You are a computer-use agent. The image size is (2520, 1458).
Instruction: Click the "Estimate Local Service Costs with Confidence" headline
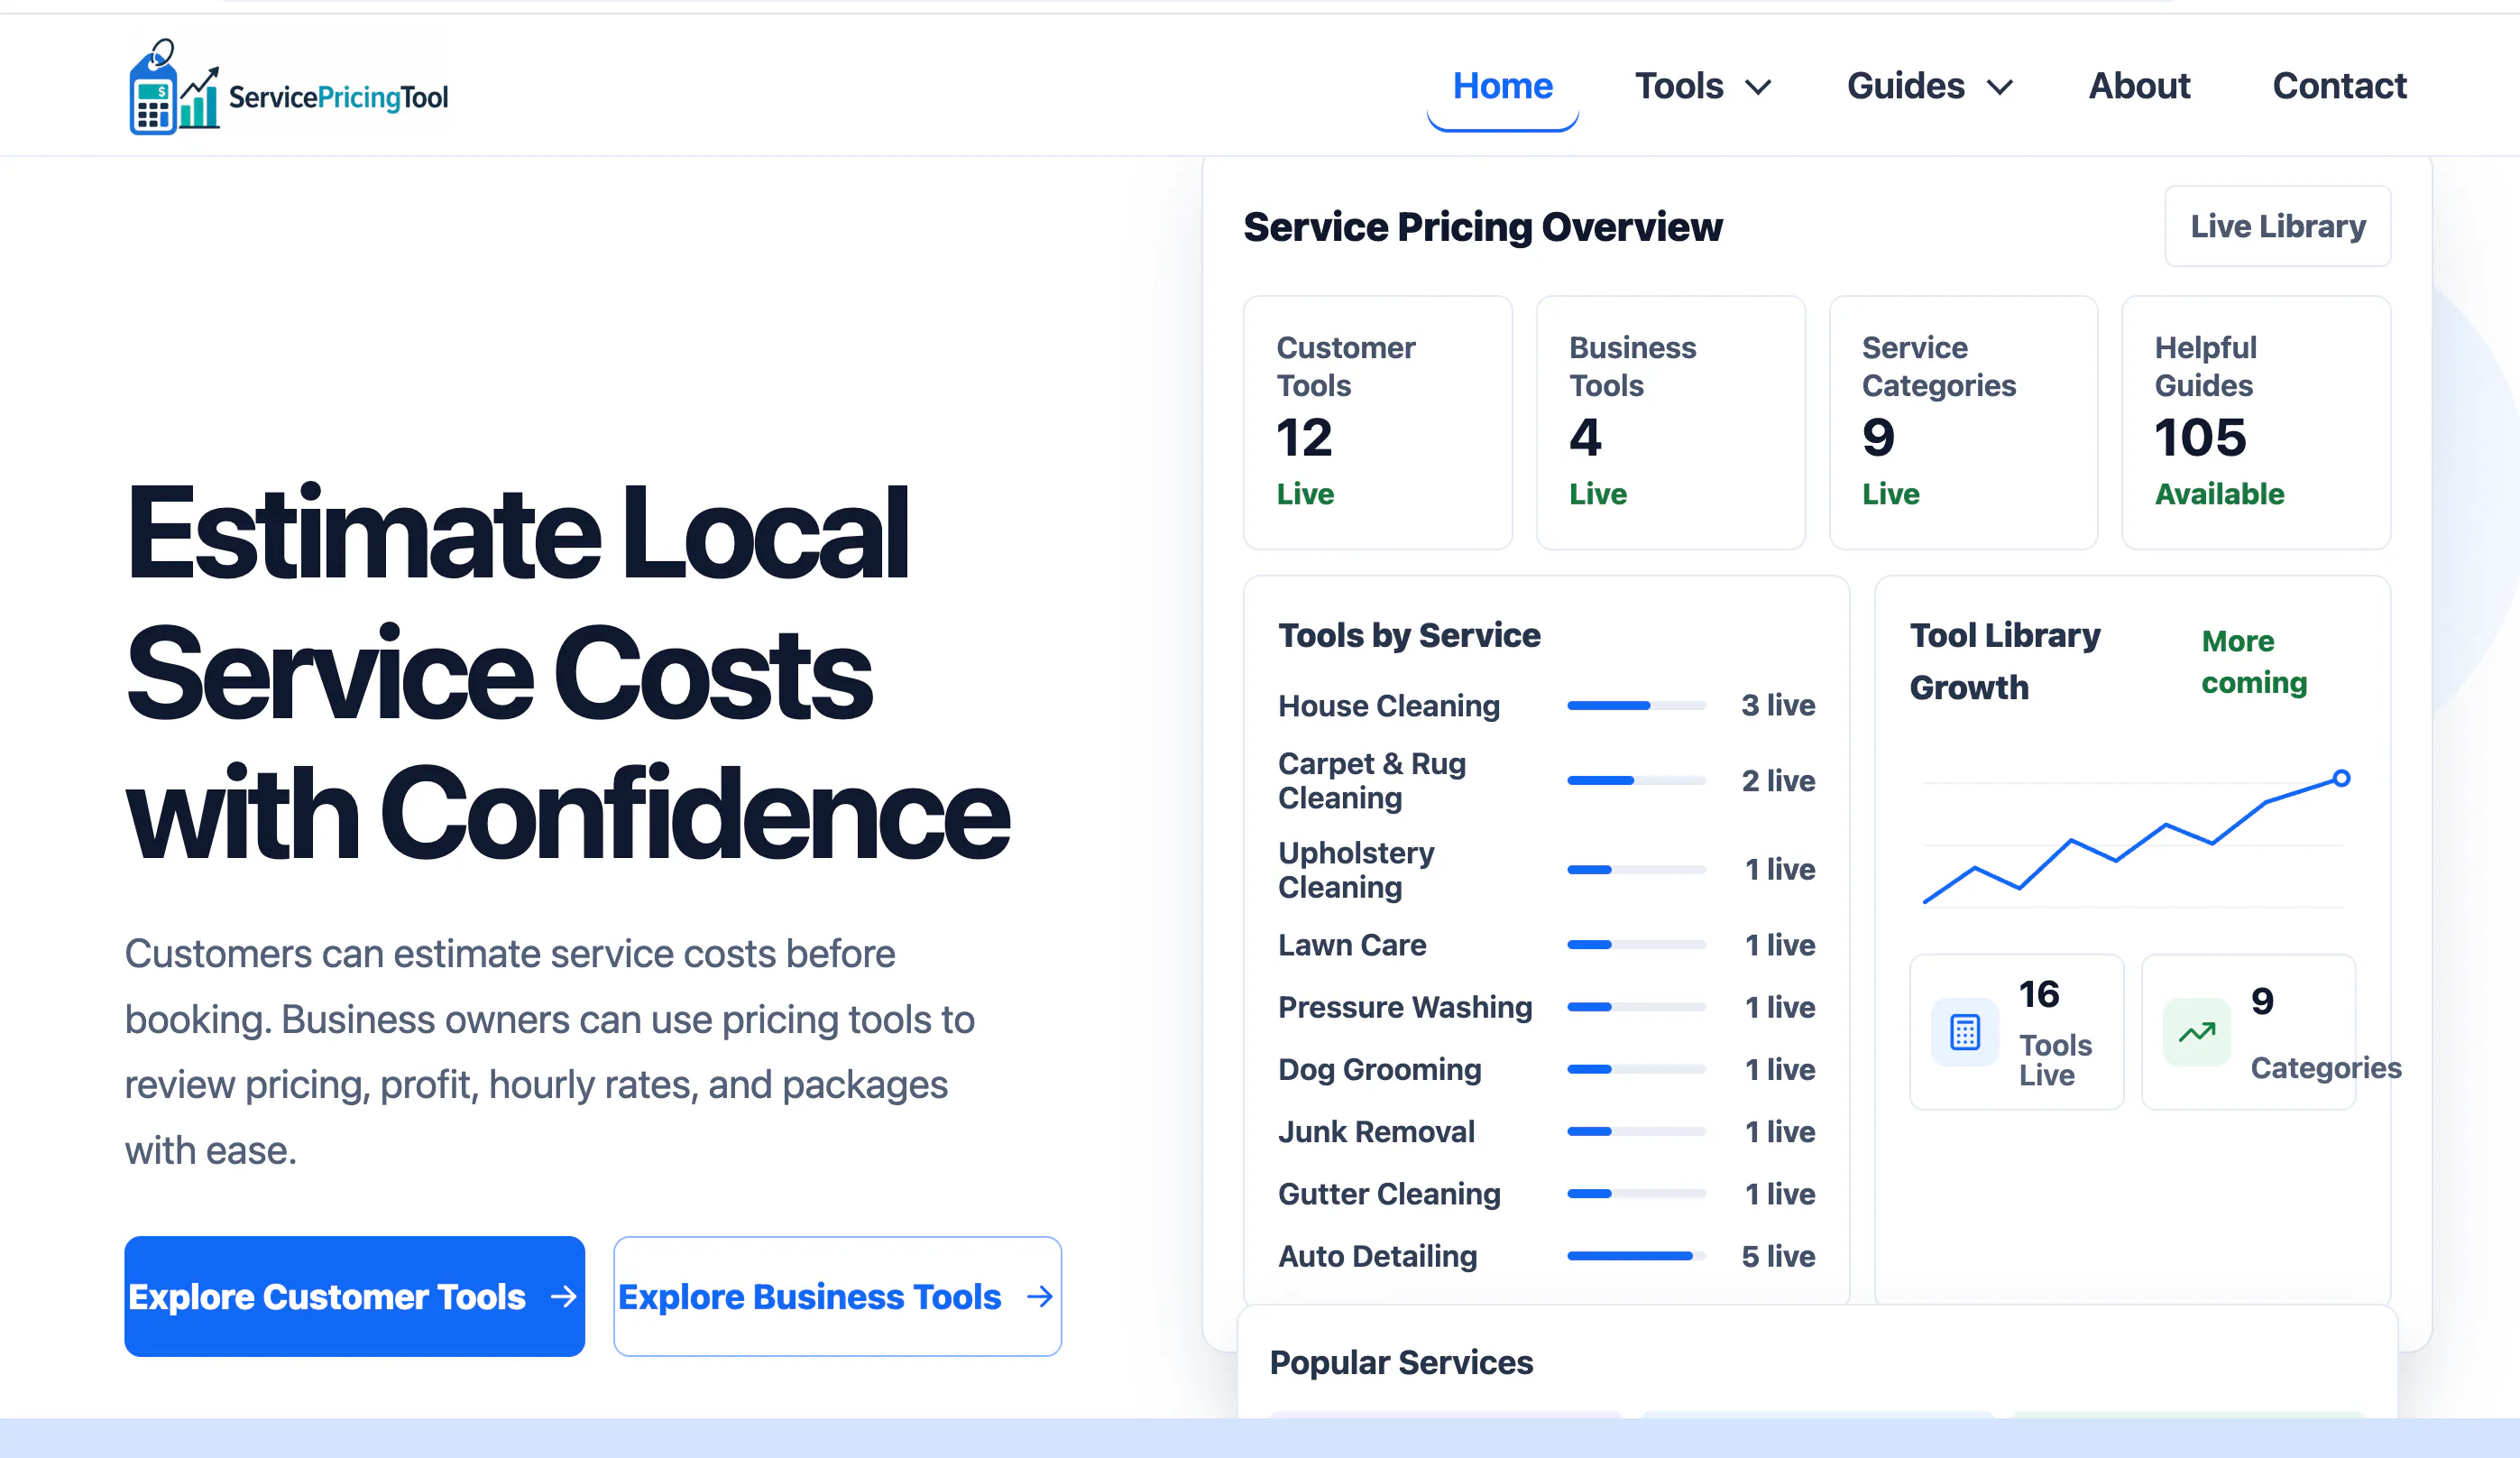tap(568, 672)
